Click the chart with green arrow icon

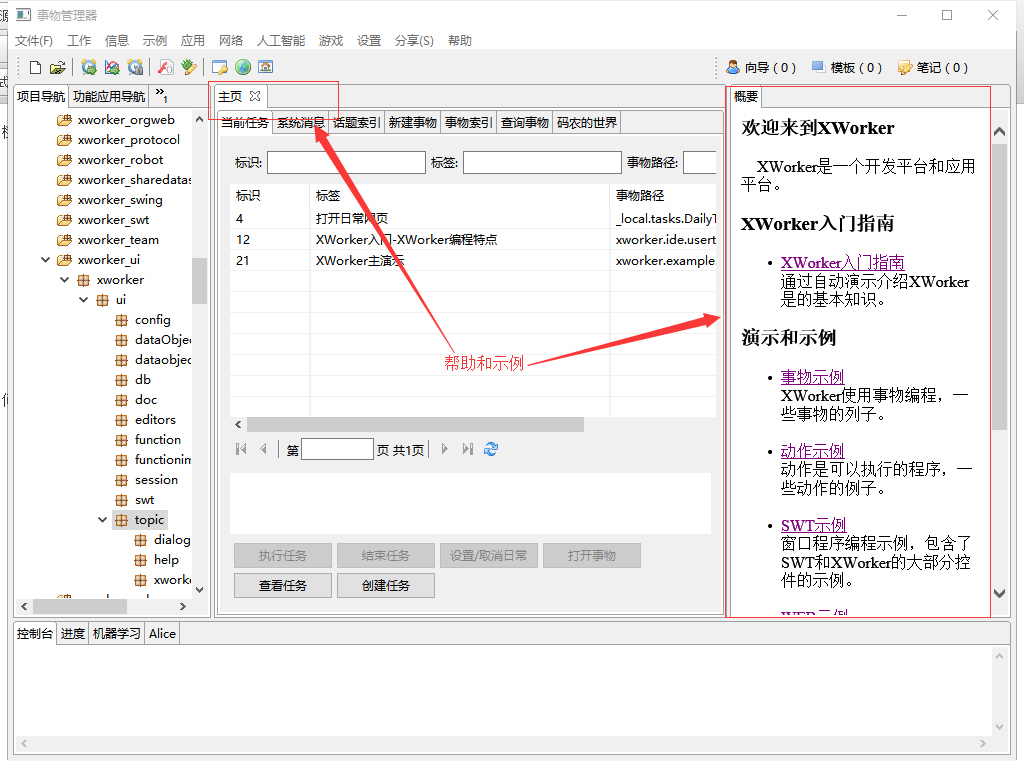click(112, 67)
